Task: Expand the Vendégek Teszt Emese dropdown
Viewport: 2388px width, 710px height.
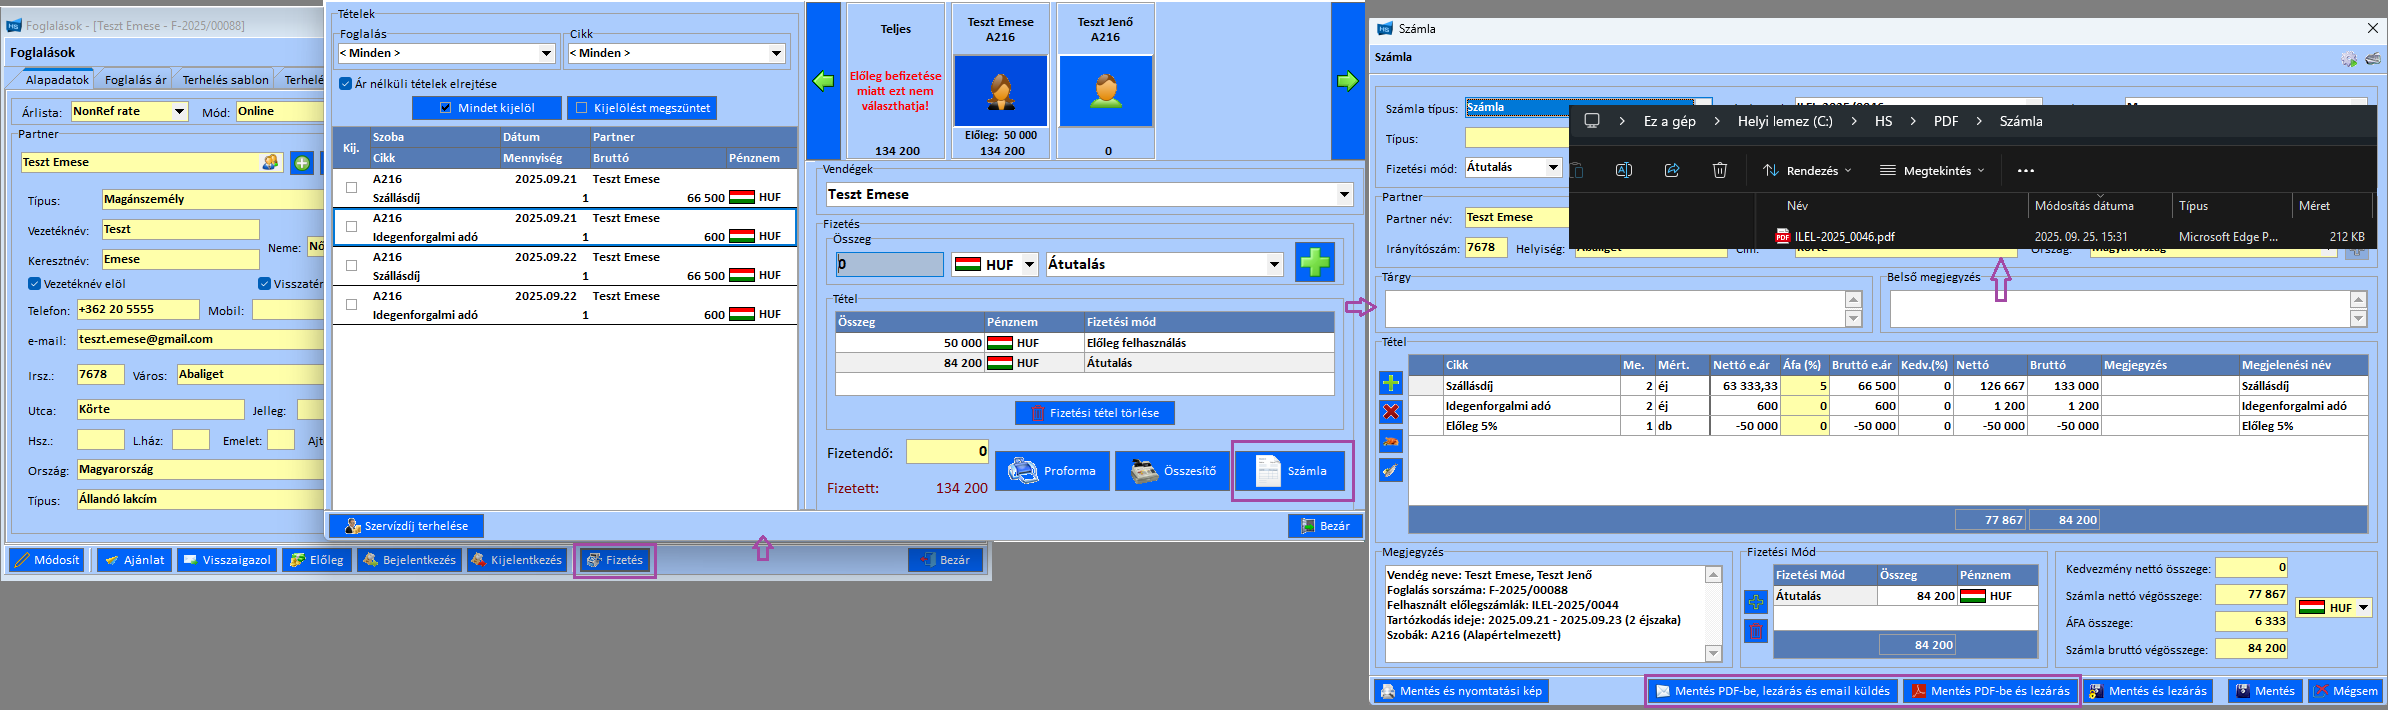Action: [1344, 195]
